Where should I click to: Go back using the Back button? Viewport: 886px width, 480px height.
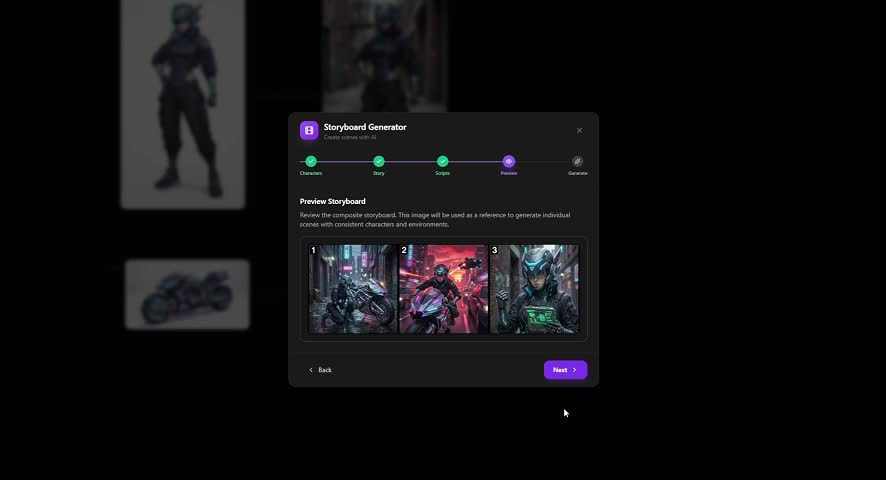coord(320,370)
